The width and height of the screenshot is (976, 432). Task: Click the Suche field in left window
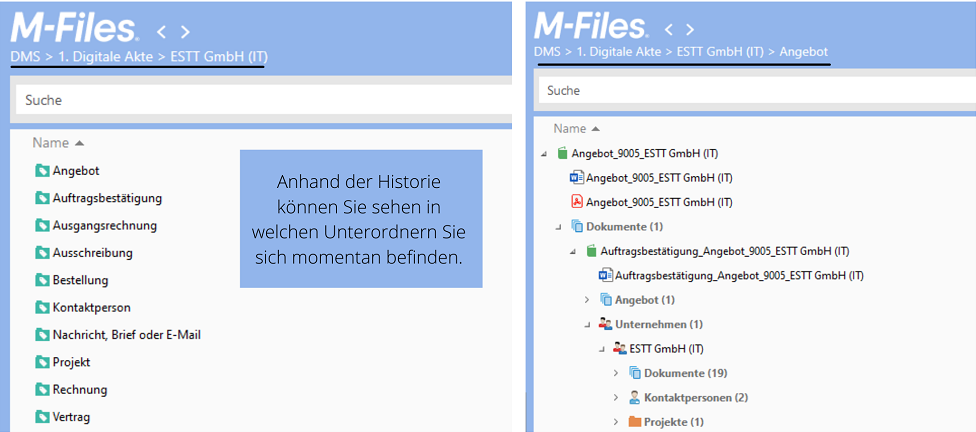(x=260, y=100)
